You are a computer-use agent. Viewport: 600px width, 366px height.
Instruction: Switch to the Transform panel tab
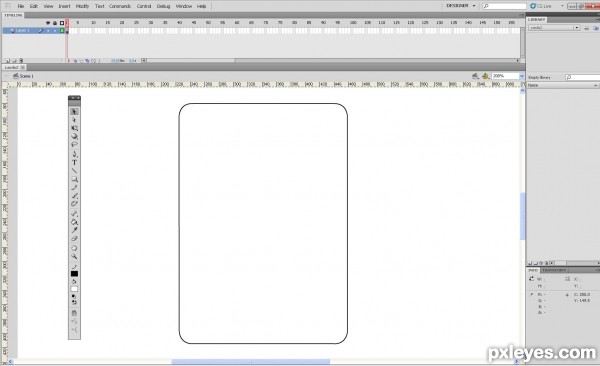(554, 270)
